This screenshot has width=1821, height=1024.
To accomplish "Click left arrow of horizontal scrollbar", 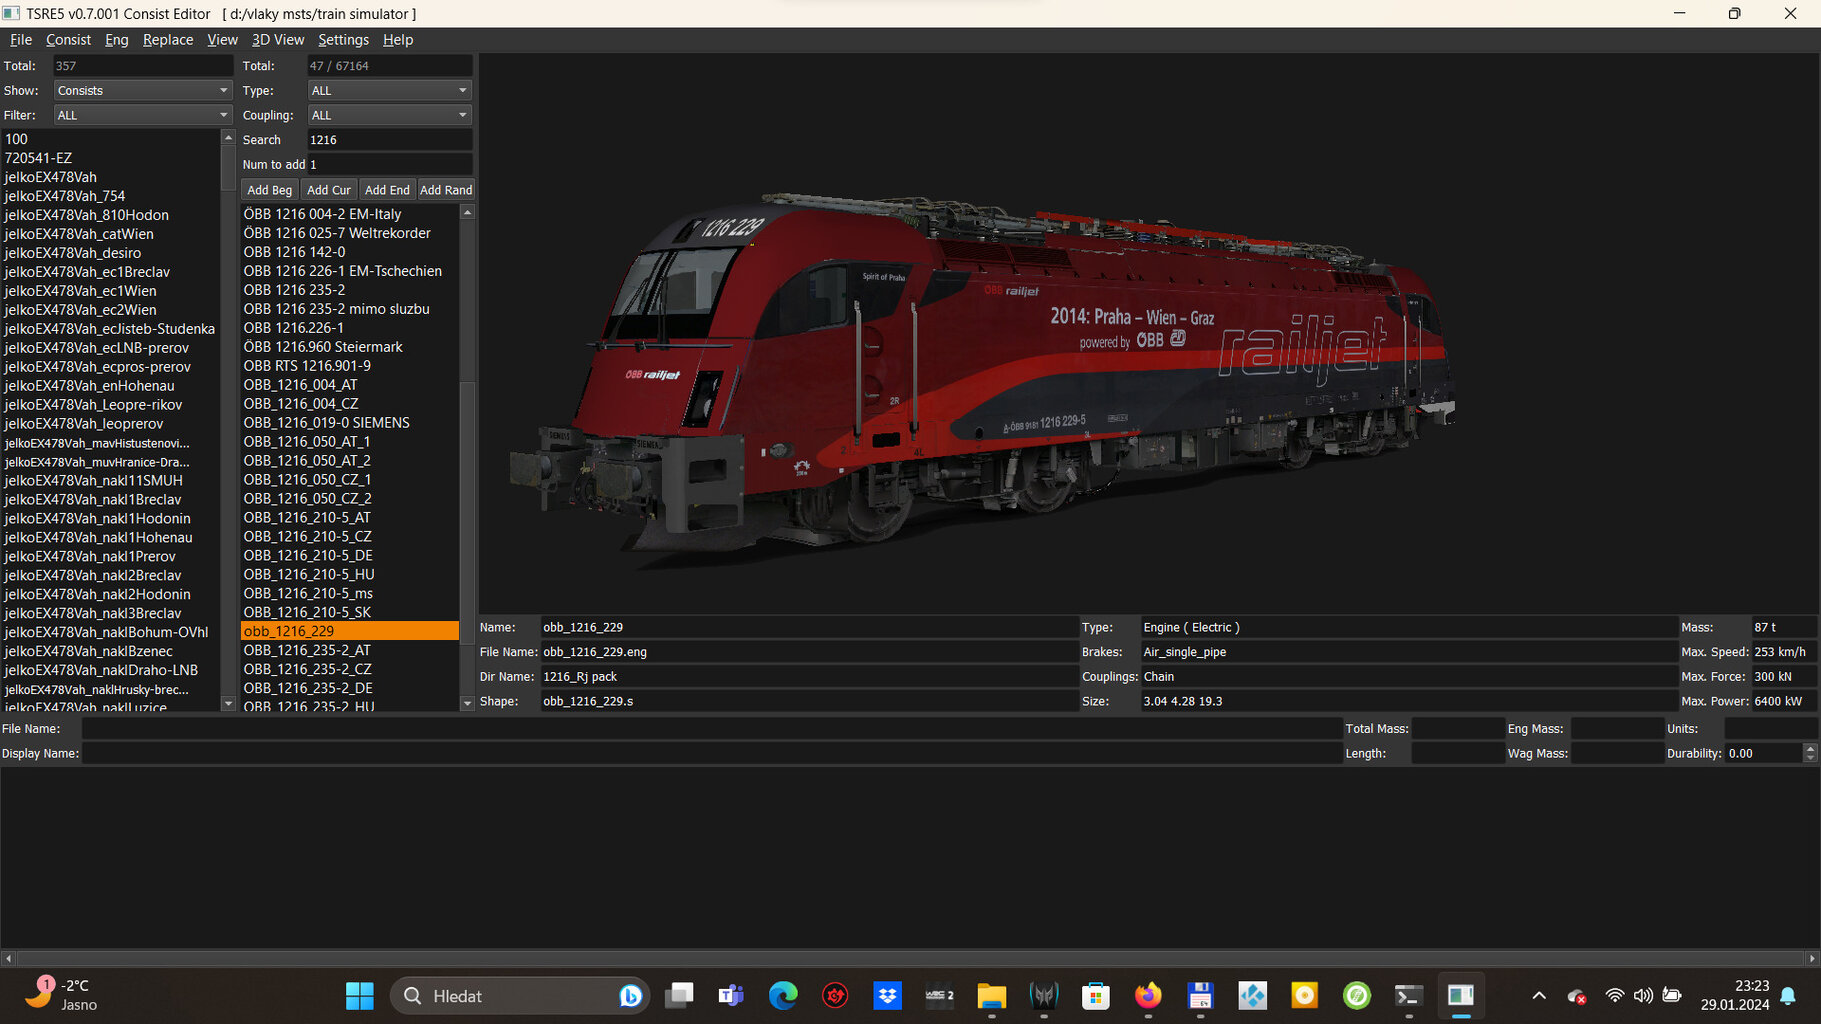I will tap(9, 958).
